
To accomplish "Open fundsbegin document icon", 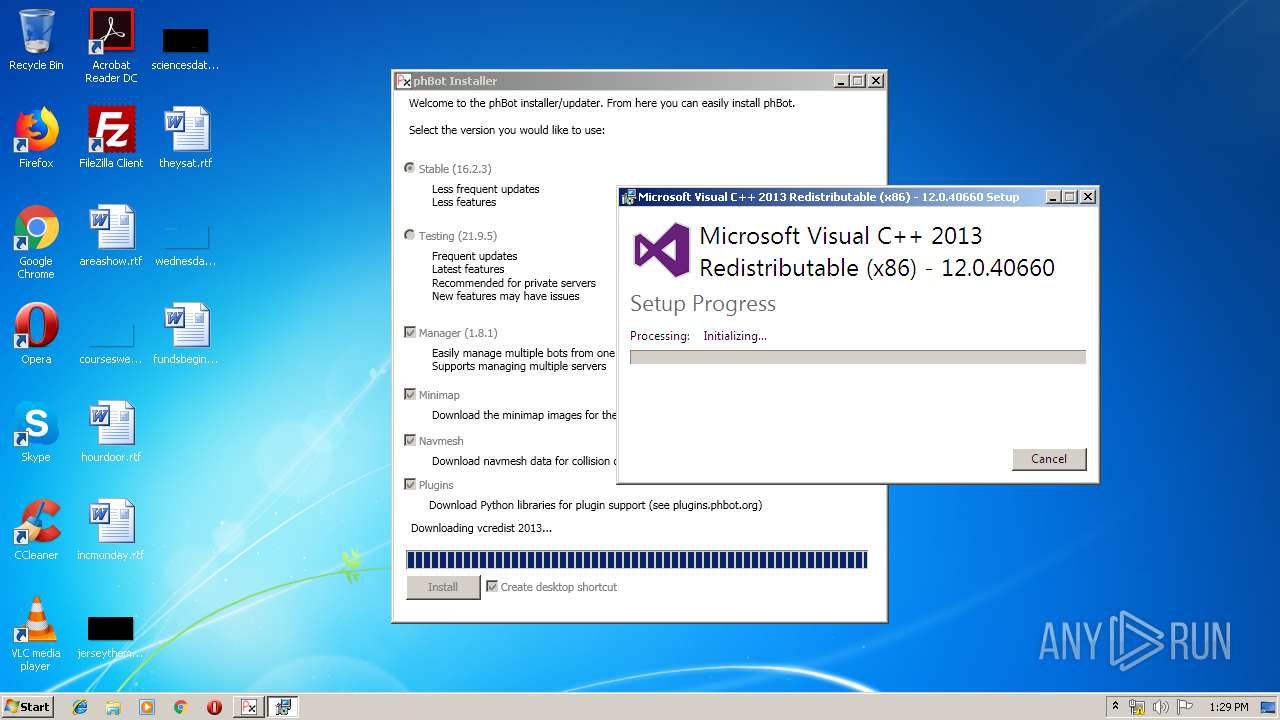I will [186, 334].
